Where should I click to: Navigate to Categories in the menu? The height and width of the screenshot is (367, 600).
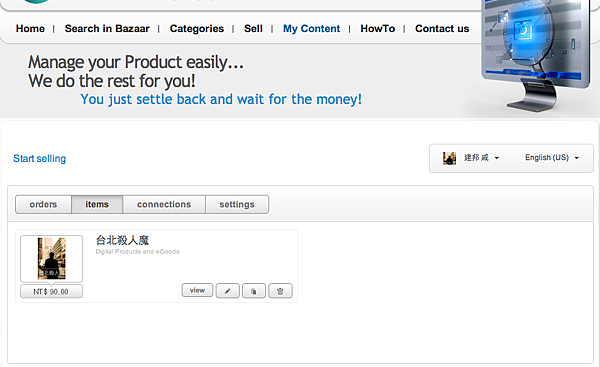(x=197, y=29)
